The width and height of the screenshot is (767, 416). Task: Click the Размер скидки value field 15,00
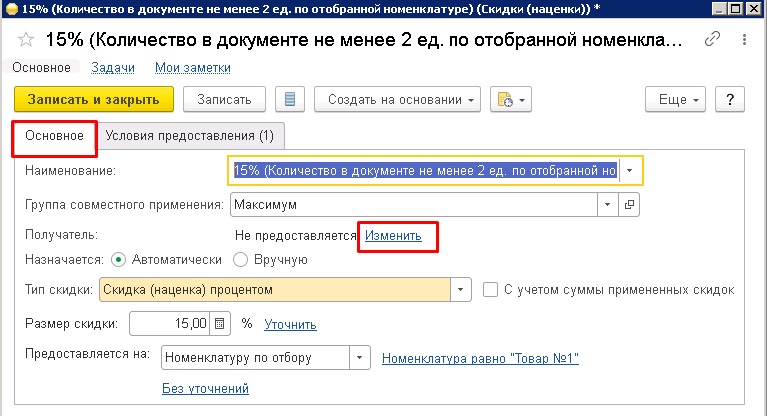pos(169,324)
